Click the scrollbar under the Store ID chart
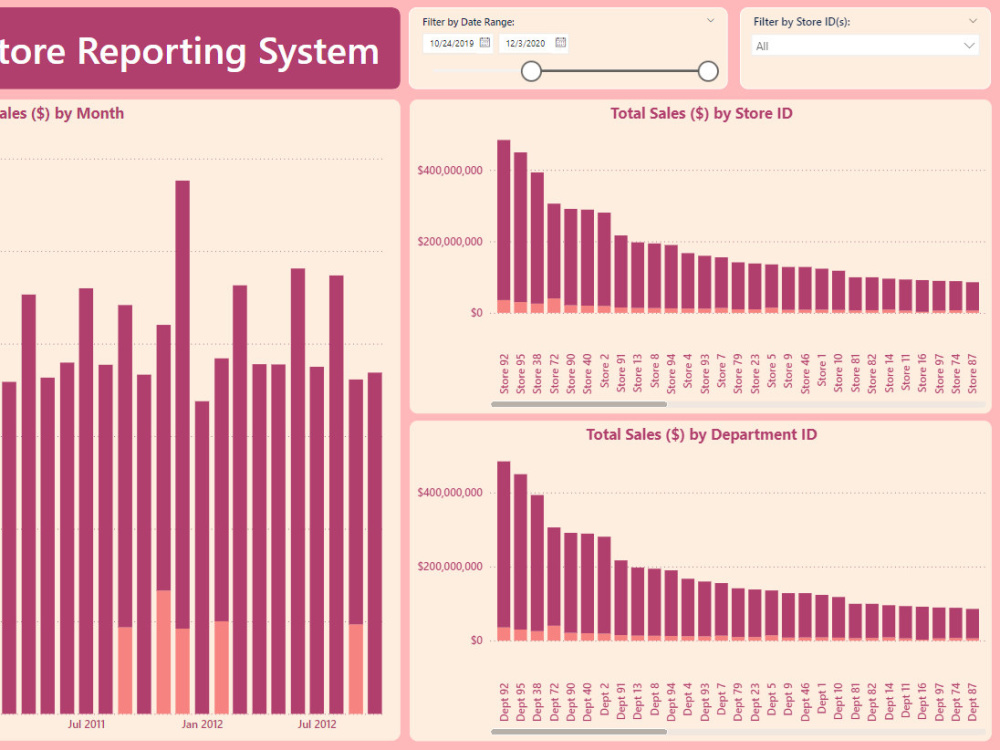 580,404
